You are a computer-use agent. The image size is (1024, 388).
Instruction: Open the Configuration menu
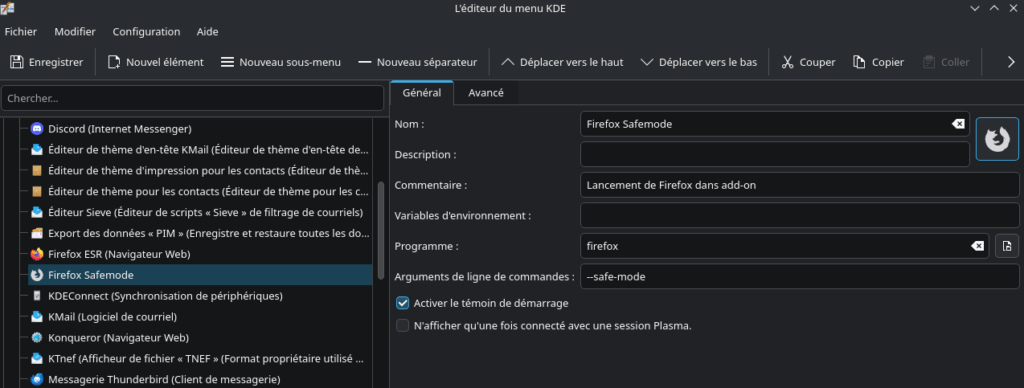tap(146, 31)
